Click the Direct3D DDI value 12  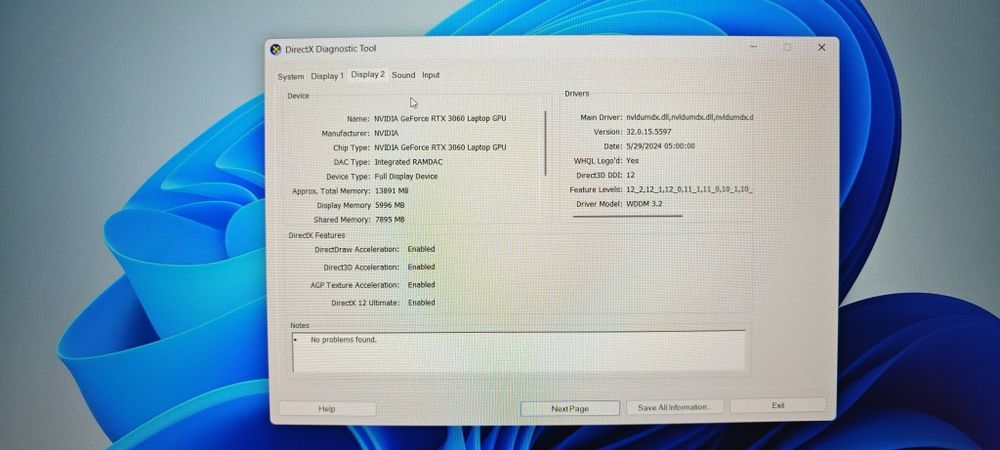[x=630, y=175]
